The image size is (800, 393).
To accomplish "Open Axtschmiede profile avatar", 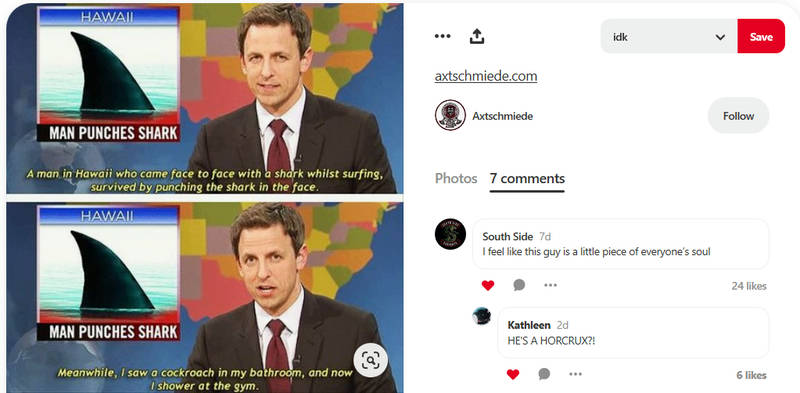I will click(x=450, y=115).
